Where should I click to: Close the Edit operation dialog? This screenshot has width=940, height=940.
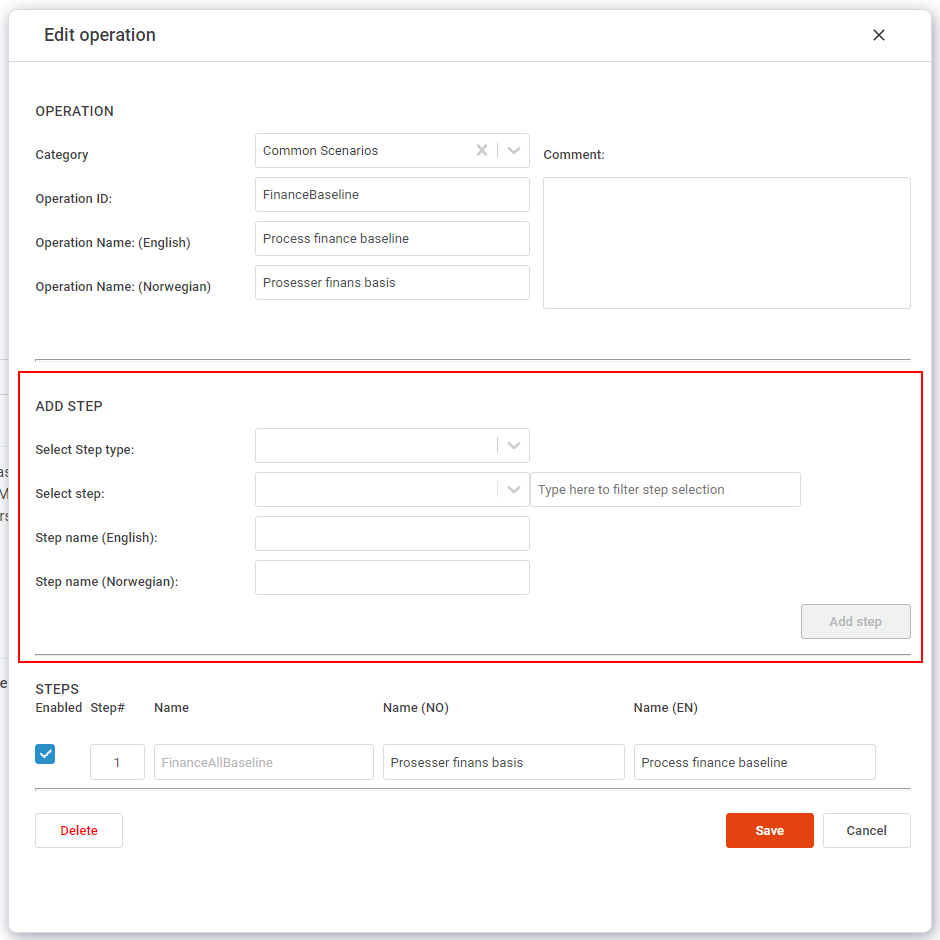click(878, 34)
